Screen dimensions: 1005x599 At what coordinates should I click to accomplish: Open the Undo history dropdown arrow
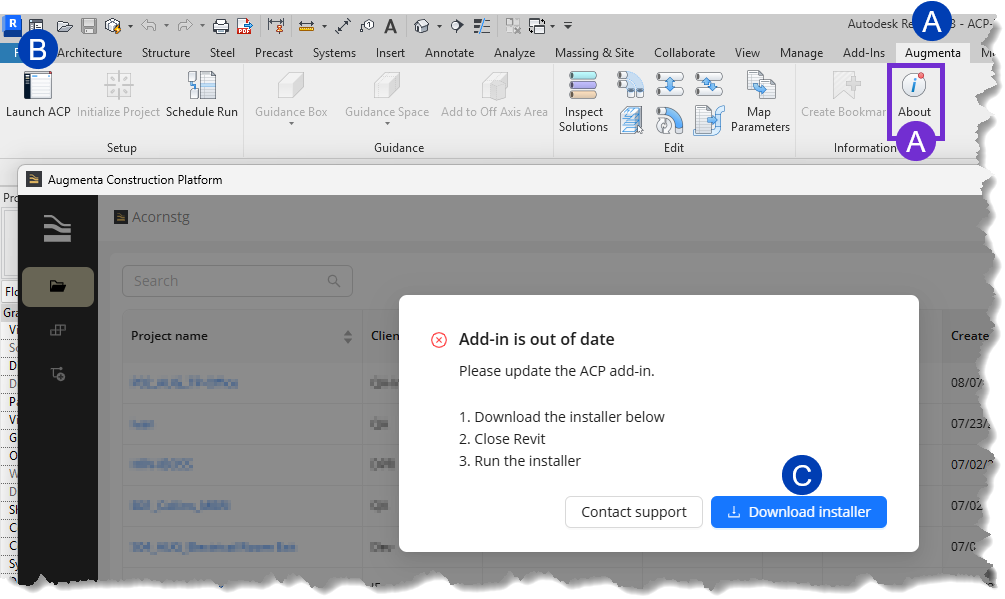pos(166,26)
